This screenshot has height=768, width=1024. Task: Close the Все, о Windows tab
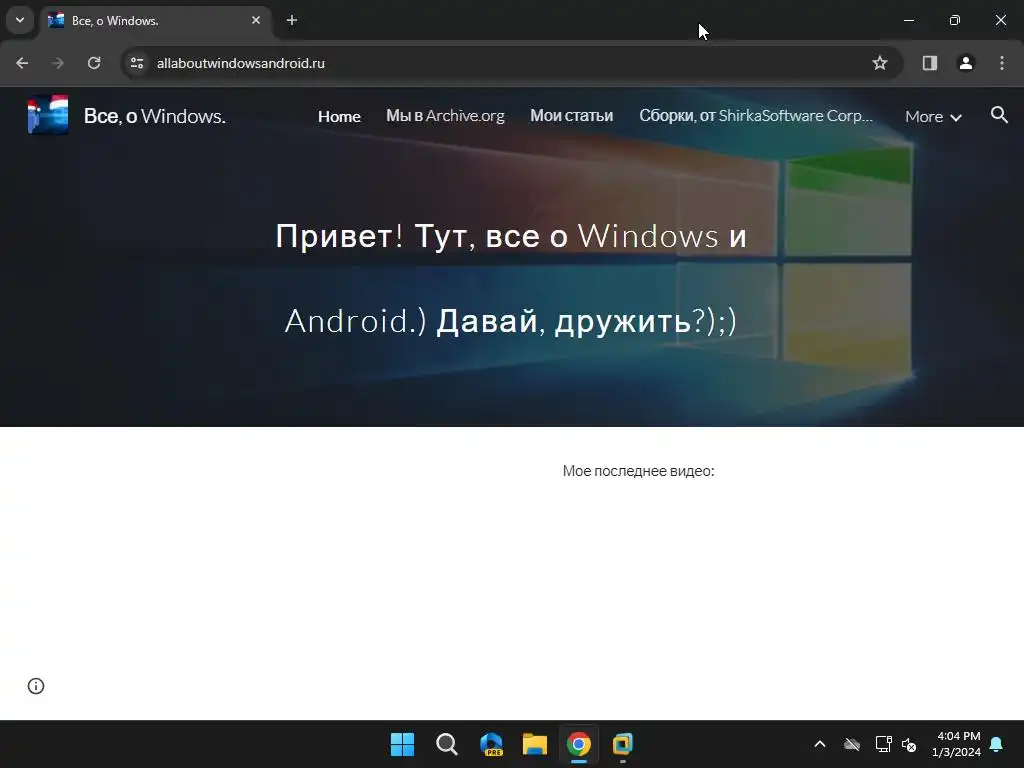tap(256, 20)
